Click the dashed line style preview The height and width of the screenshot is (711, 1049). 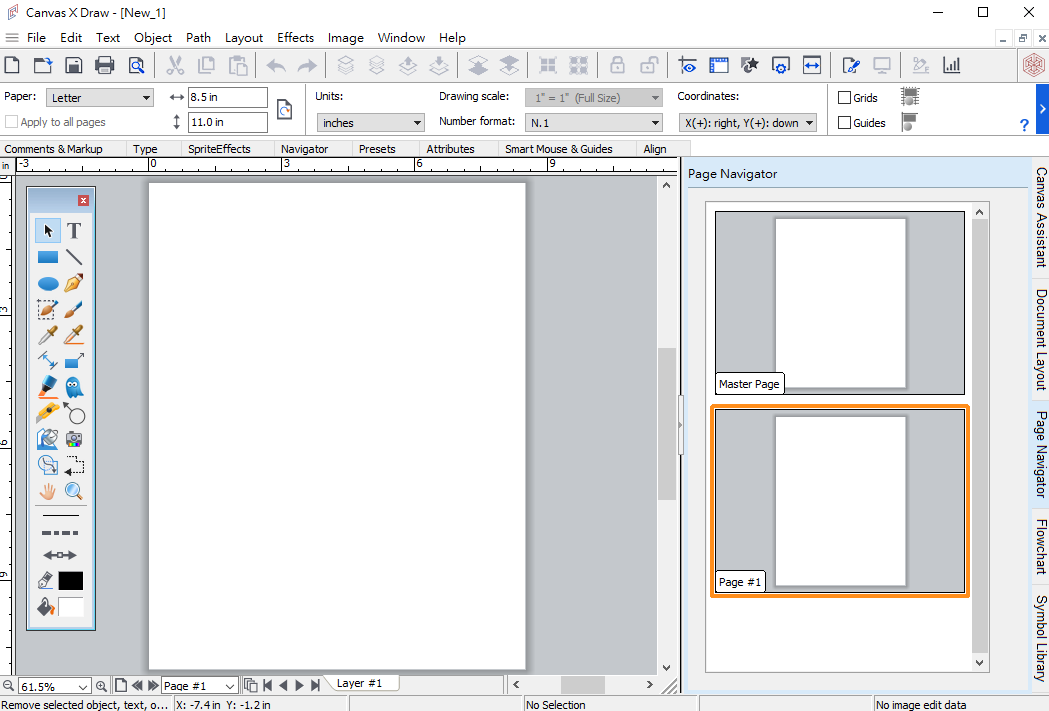coord(60,533)
